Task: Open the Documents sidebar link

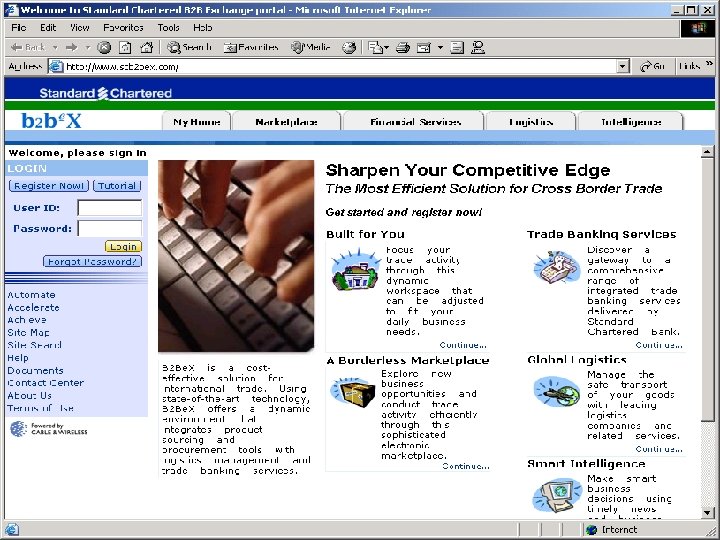Action: point(35,370)
